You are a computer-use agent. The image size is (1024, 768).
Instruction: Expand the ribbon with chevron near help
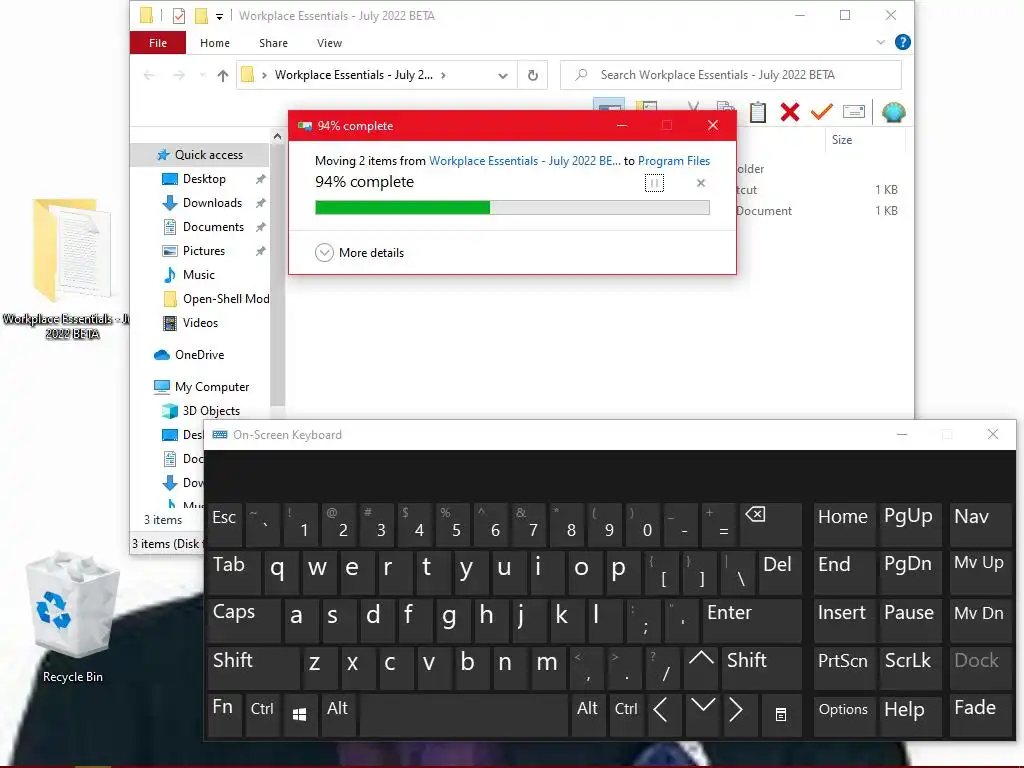tap(880, 42)
